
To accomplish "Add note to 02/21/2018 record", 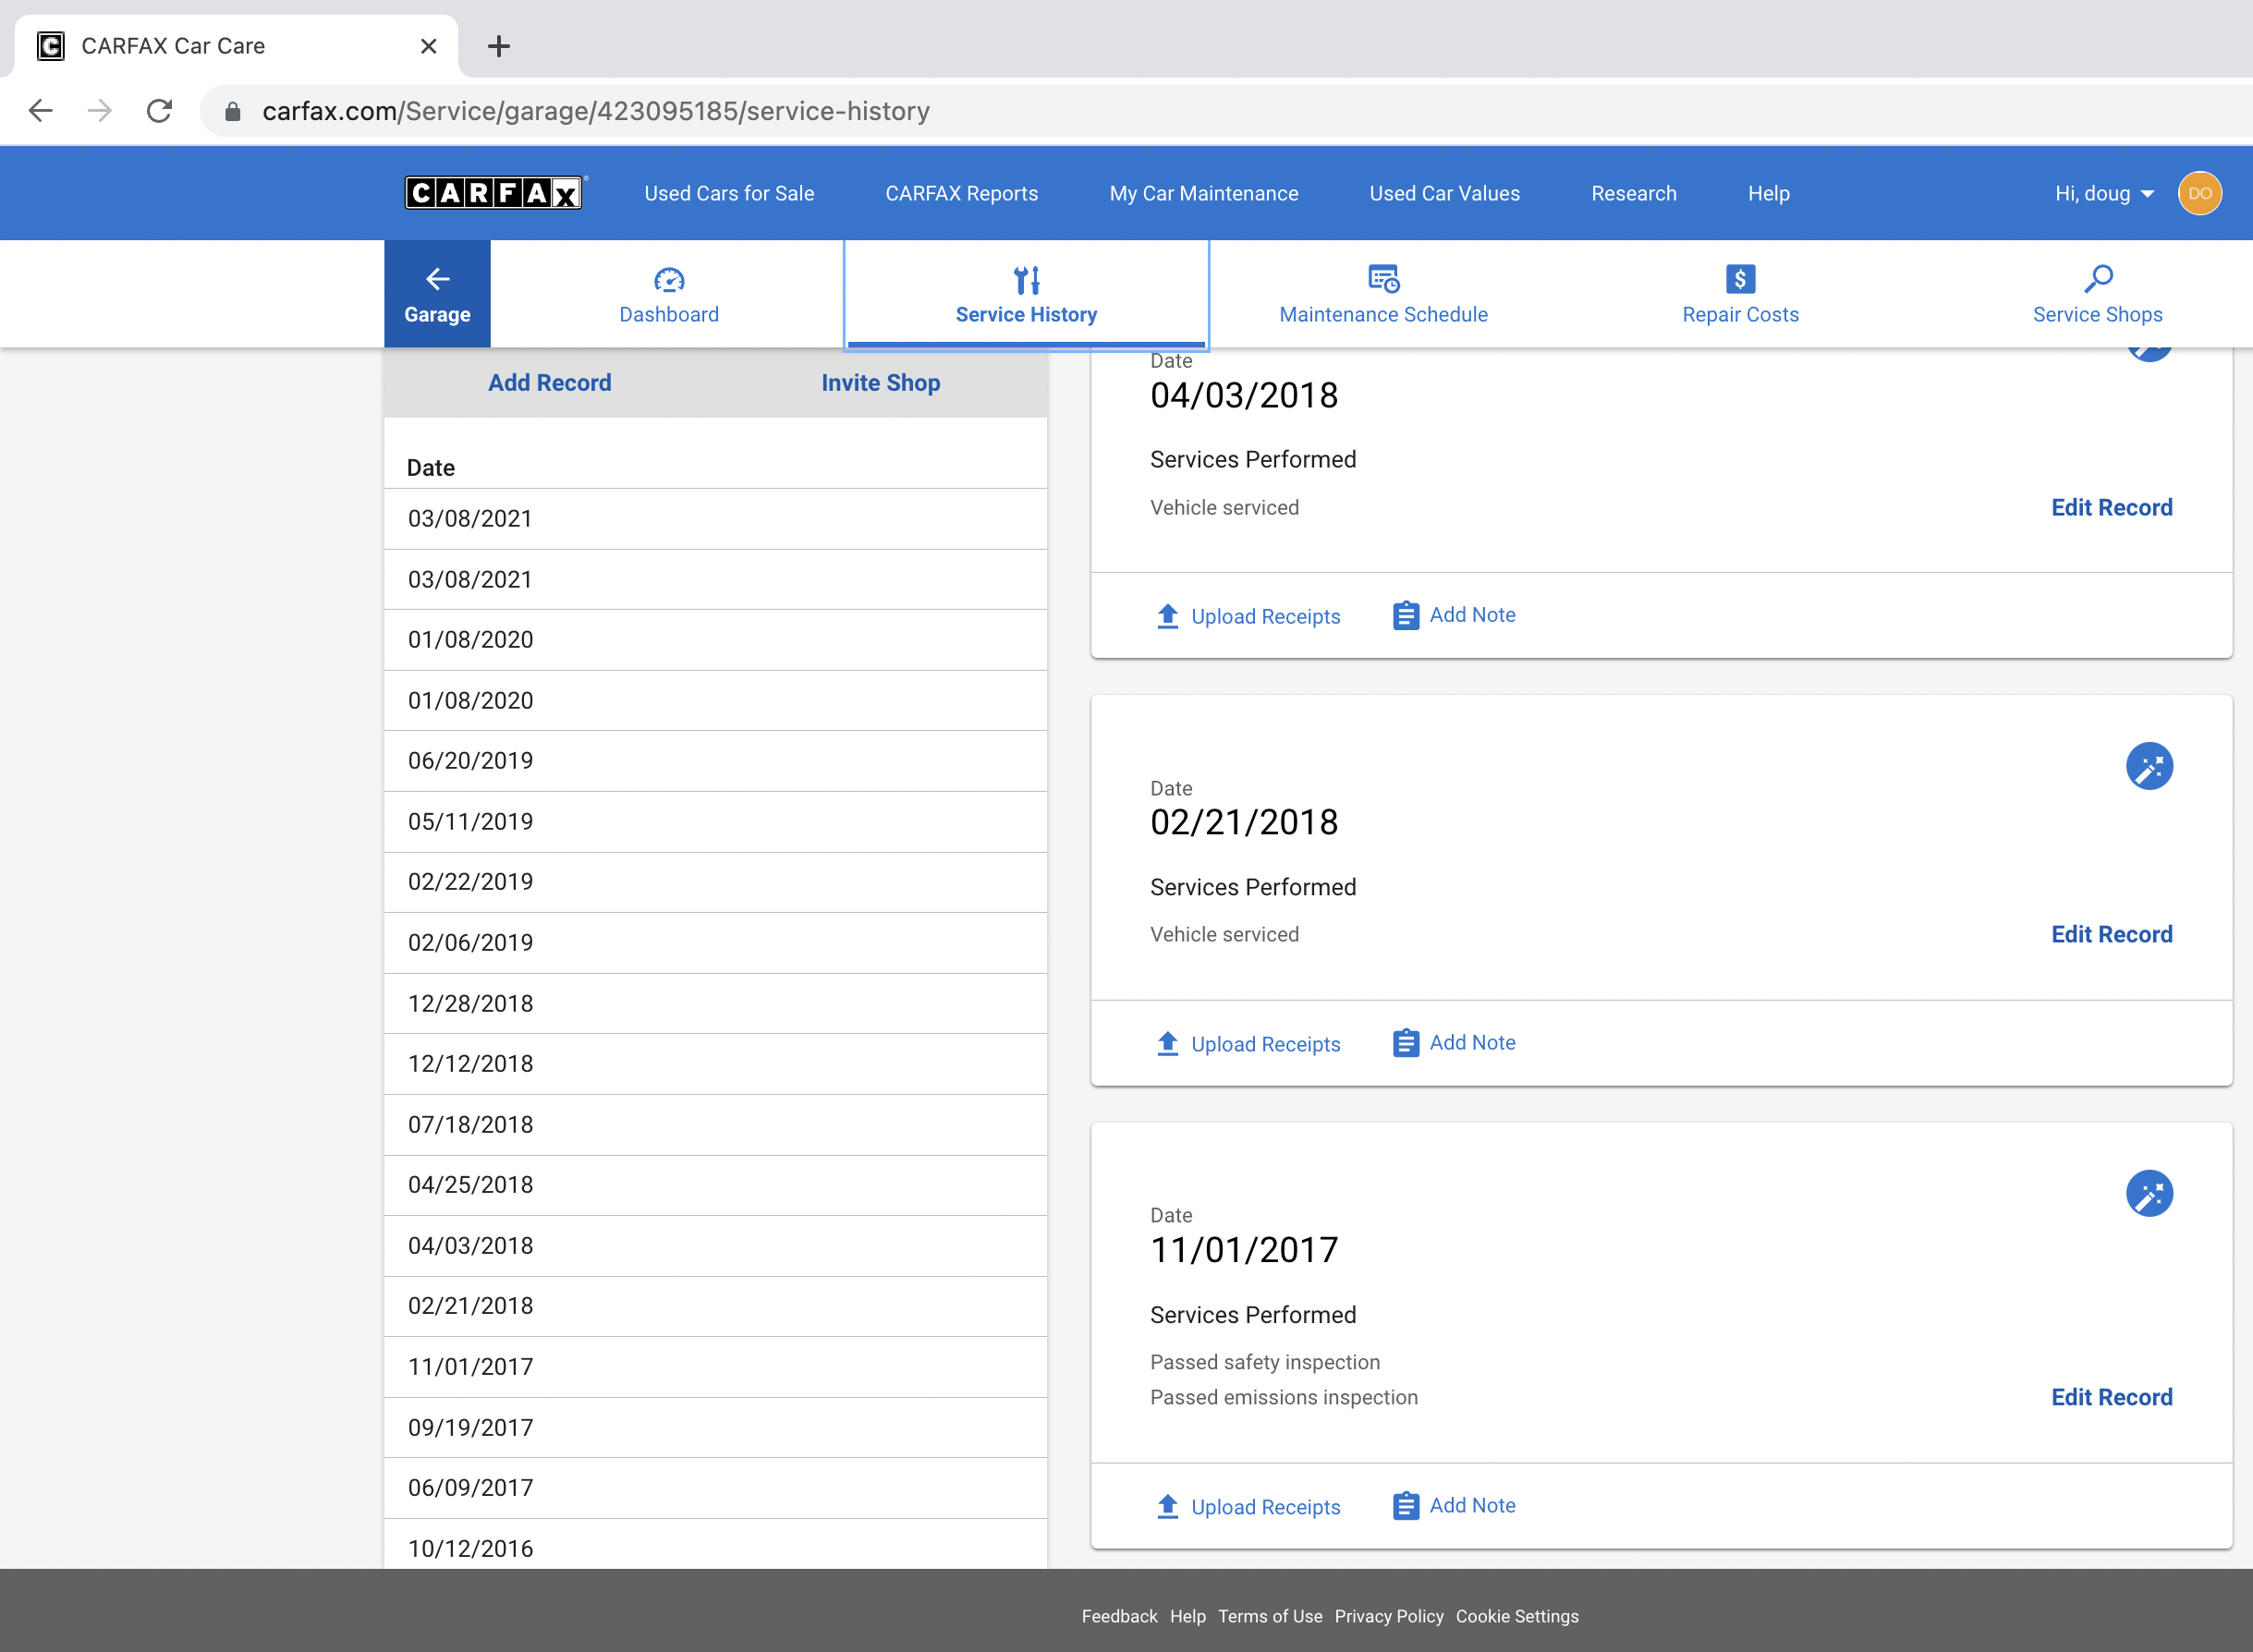I will click(1453, 1042).
